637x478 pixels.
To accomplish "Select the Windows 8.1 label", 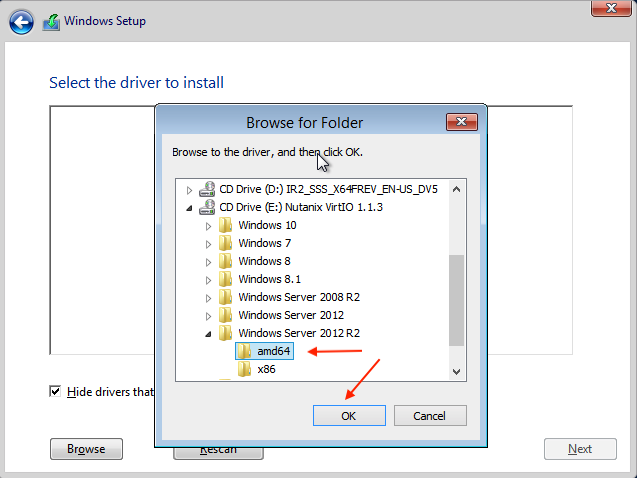I will (270, 279).
